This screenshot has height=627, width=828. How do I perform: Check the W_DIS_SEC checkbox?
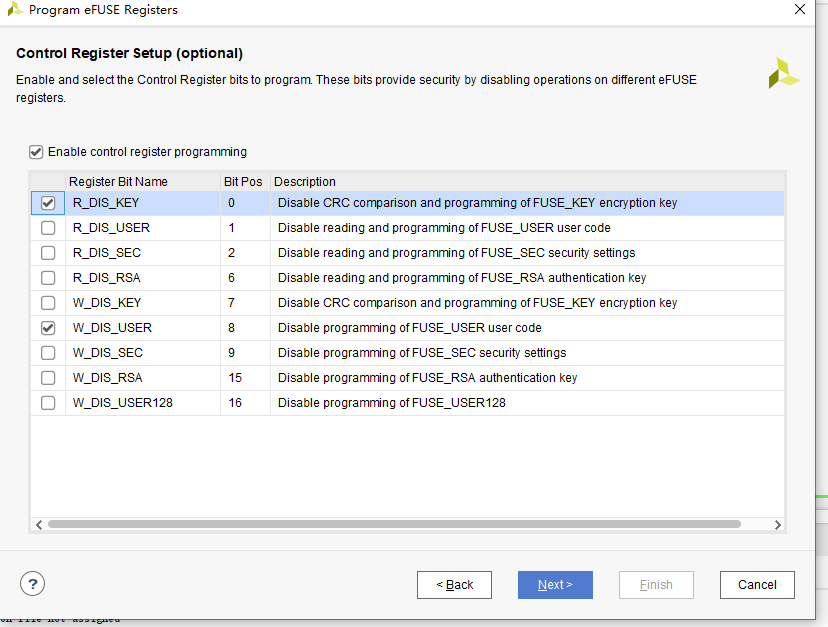pyautogui.click(x=48, y=353)
